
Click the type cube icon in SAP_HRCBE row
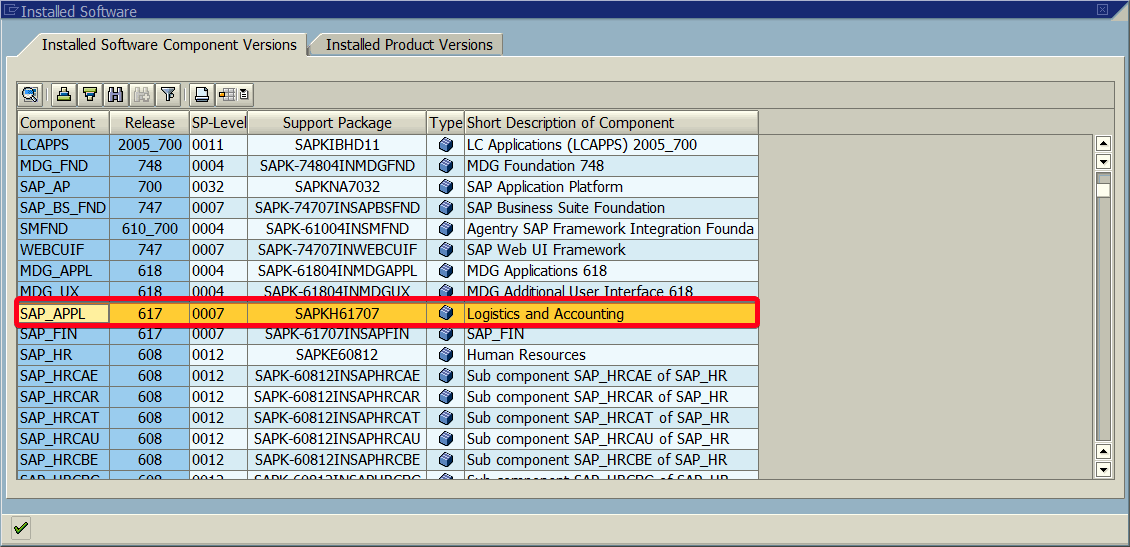(x=445, y=459)
